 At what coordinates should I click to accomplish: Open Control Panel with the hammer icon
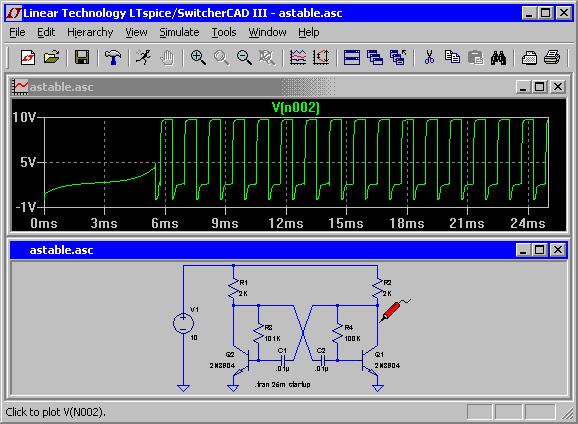(x=113, y=58)
